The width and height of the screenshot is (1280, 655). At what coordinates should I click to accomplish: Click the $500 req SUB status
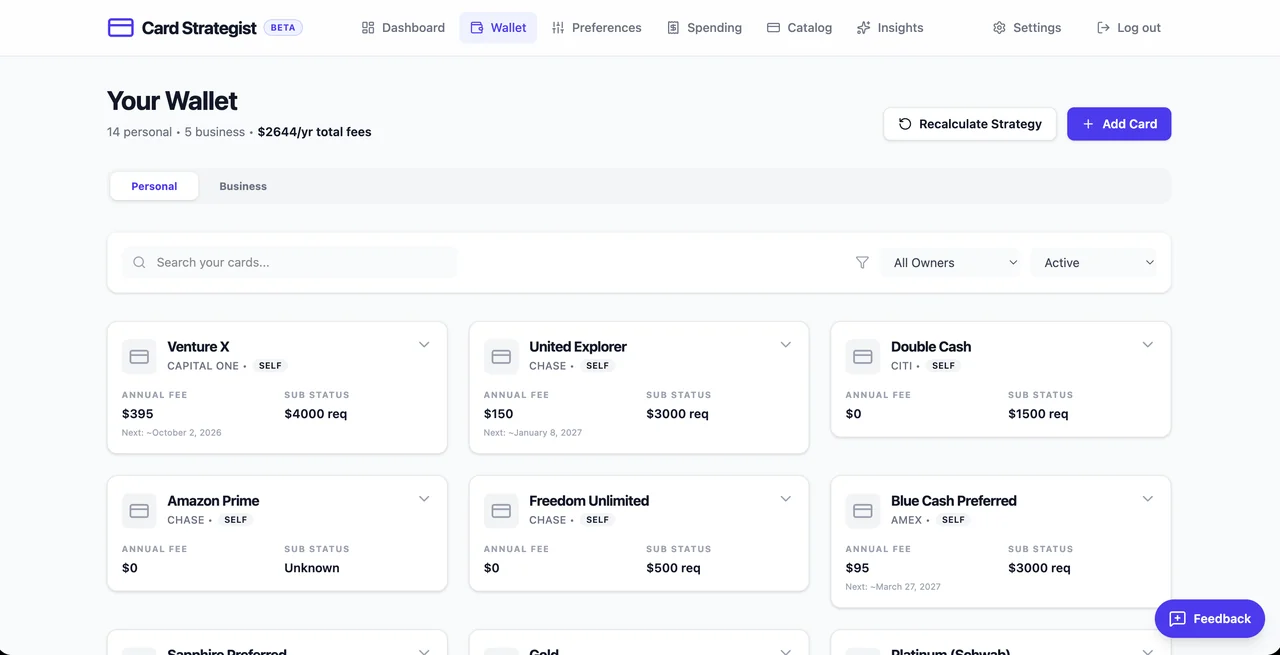pos(673,568)
